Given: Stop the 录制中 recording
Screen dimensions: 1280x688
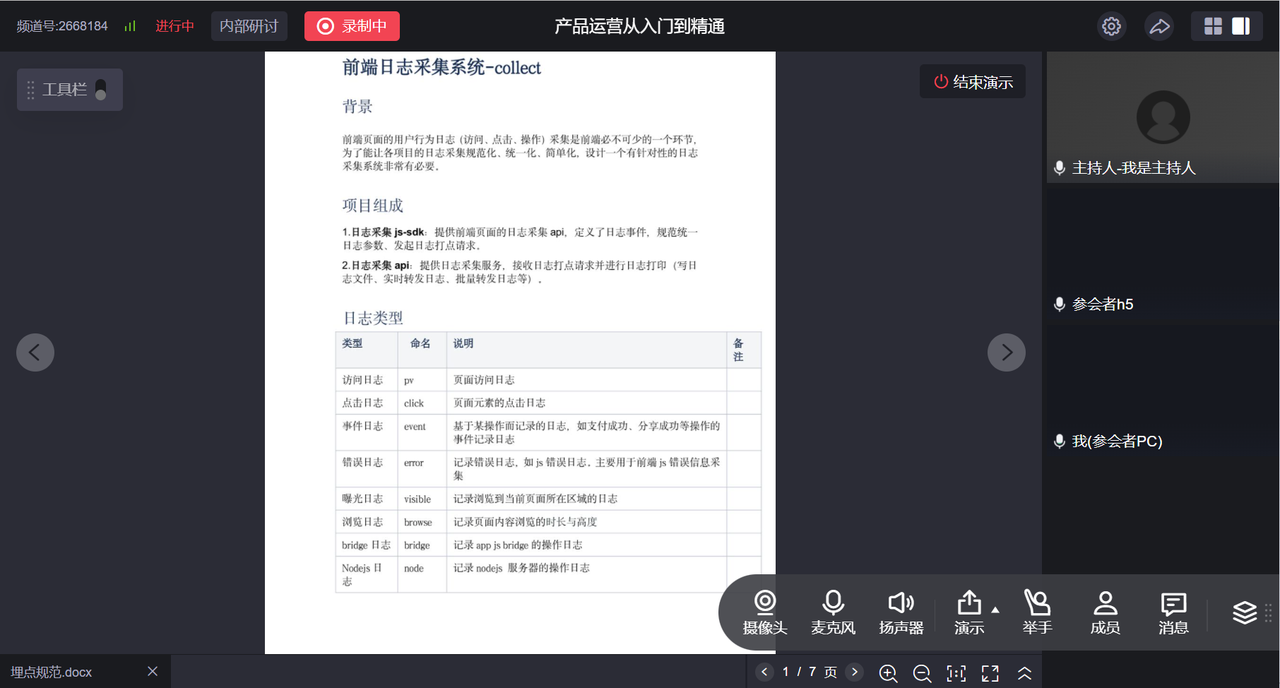Looking at the screenshot, I should (352, 26).
